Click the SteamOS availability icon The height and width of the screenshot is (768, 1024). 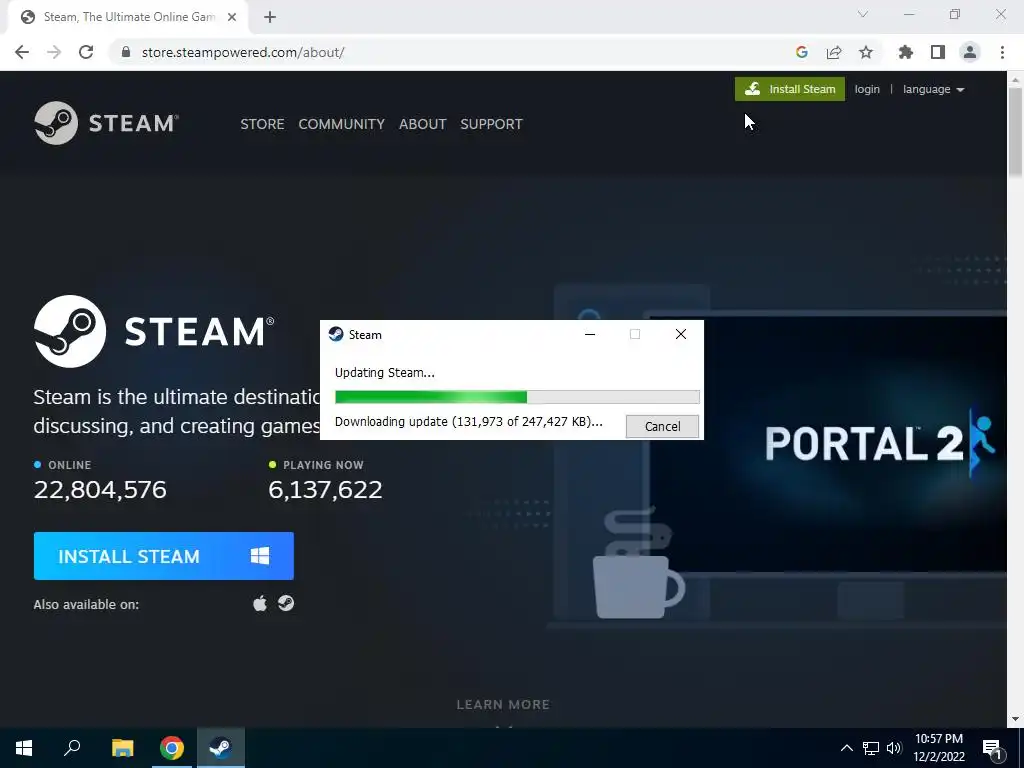coord(286,603)
